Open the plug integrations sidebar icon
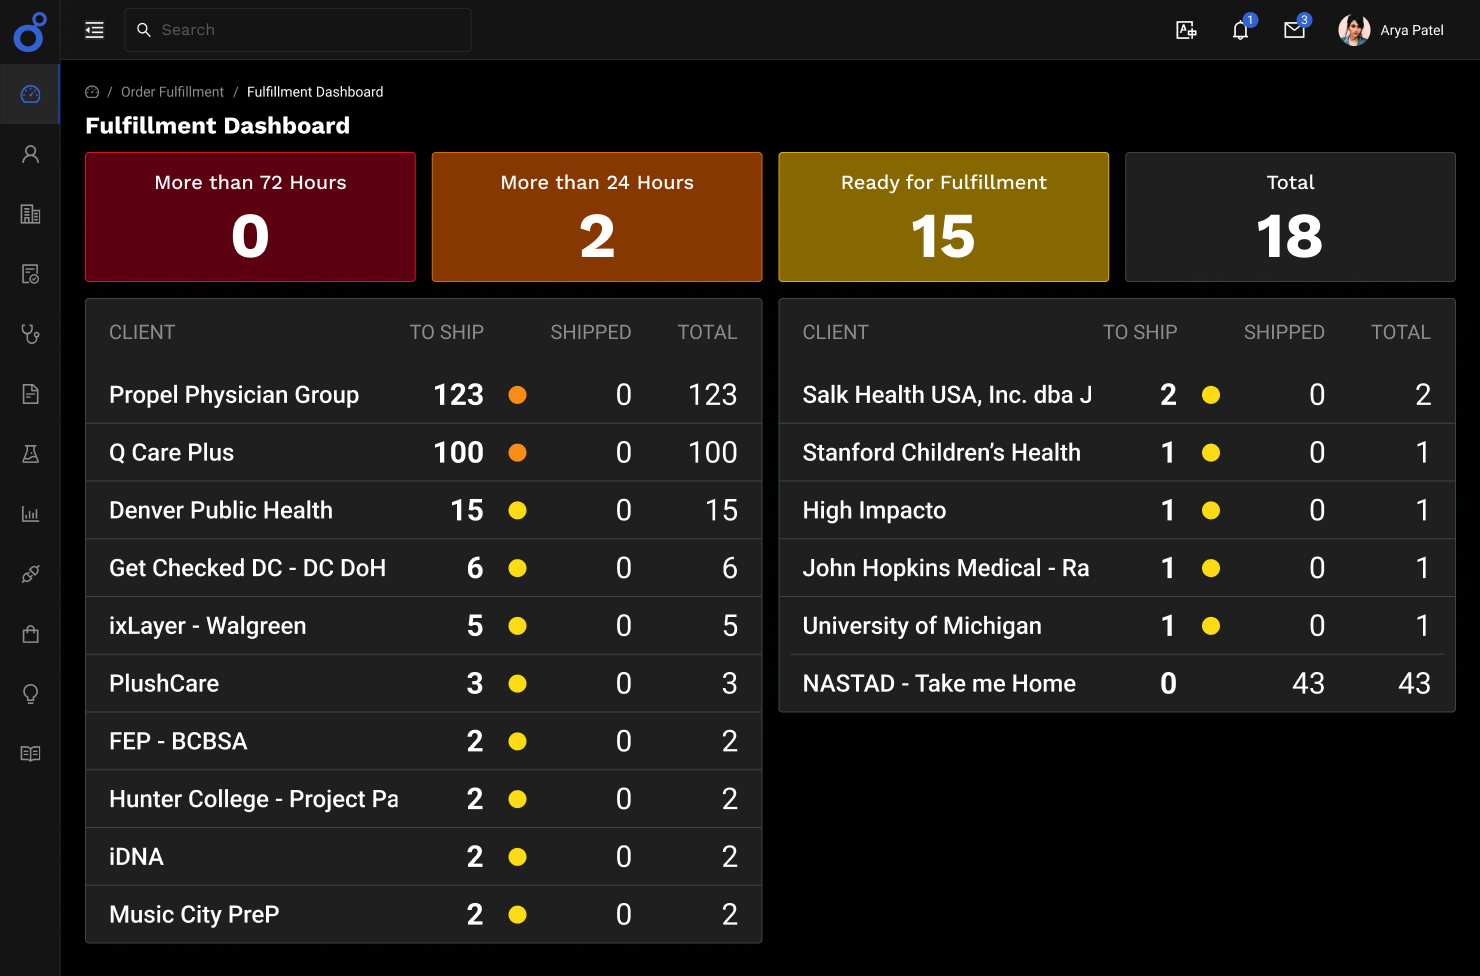 [x=30, y=574]
